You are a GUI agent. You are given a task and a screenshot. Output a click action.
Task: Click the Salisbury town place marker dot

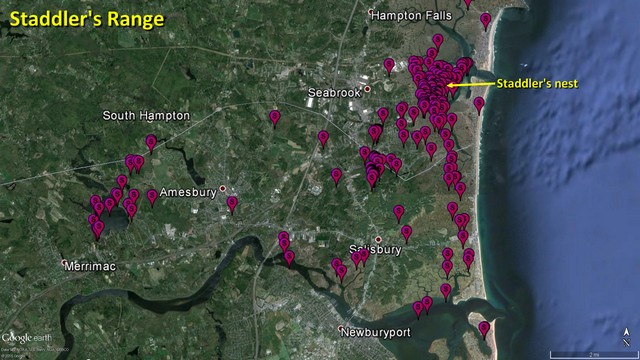[378, 240]
